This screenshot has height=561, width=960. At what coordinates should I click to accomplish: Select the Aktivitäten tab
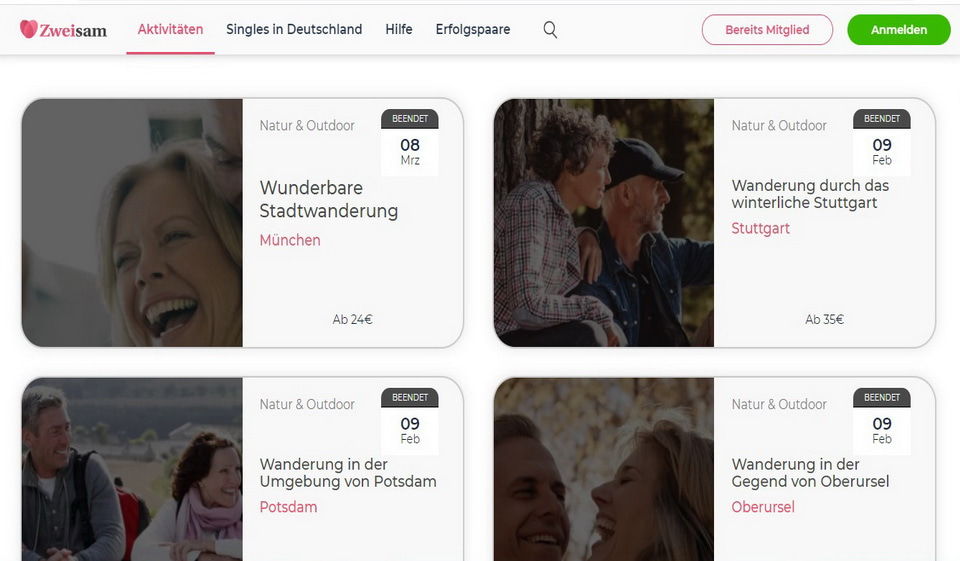(x=170, y=29)
